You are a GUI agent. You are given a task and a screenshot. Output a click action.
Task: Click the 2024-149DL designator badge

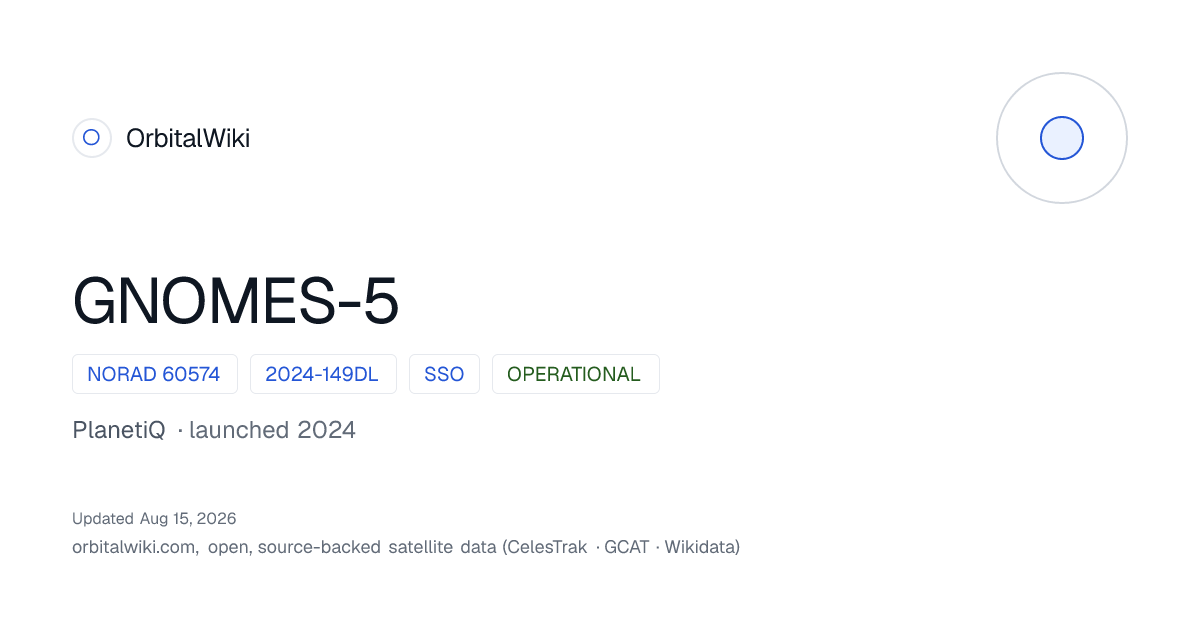coord(323,374)
